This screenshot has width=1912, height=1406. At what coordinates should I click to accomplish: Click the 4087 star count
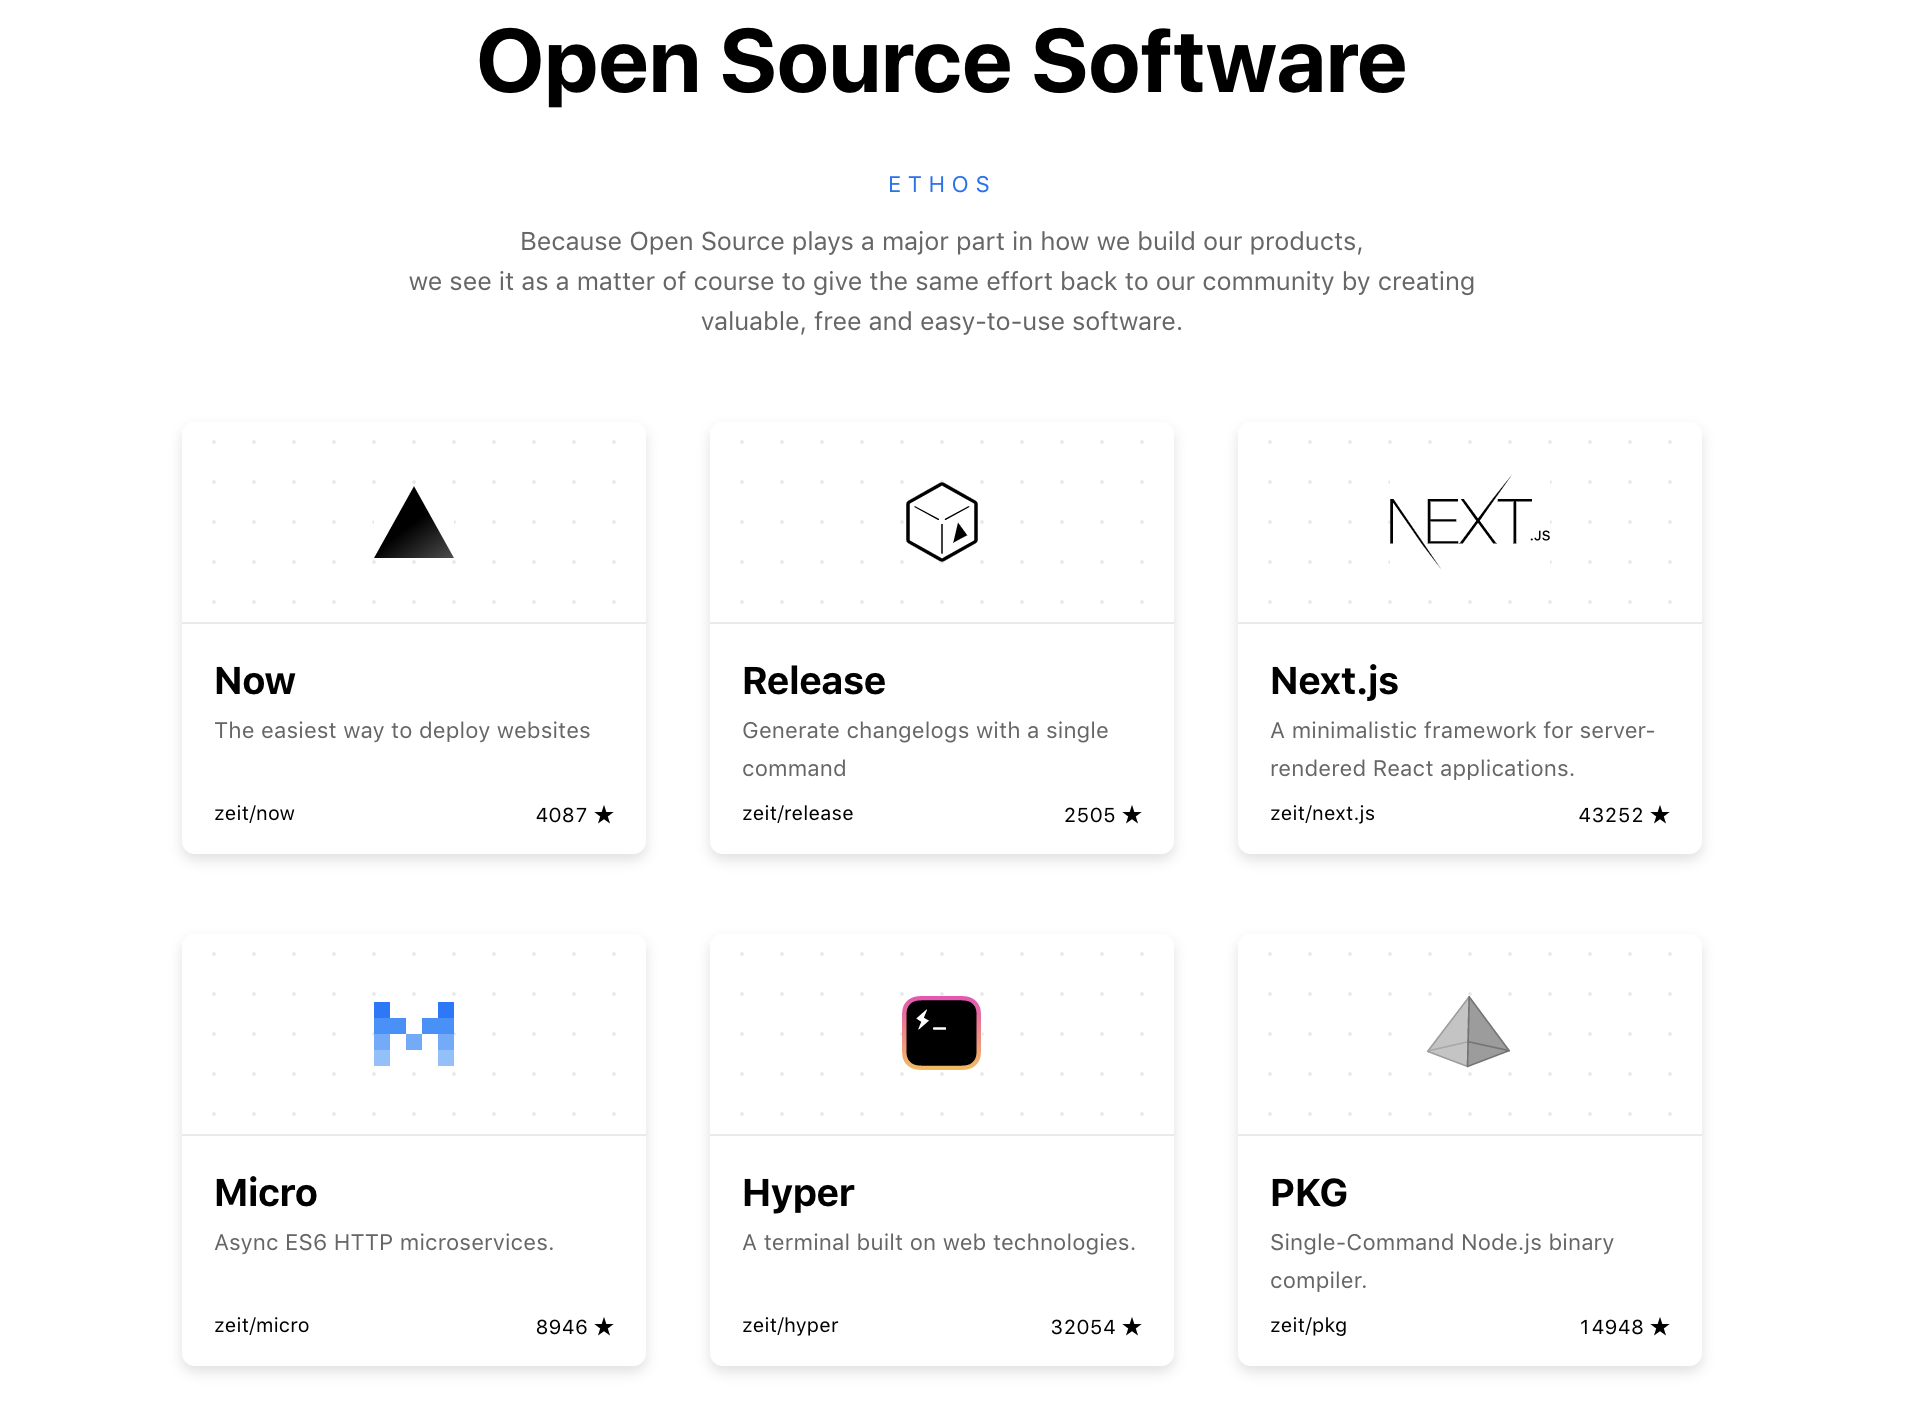[x=561, y=815]
